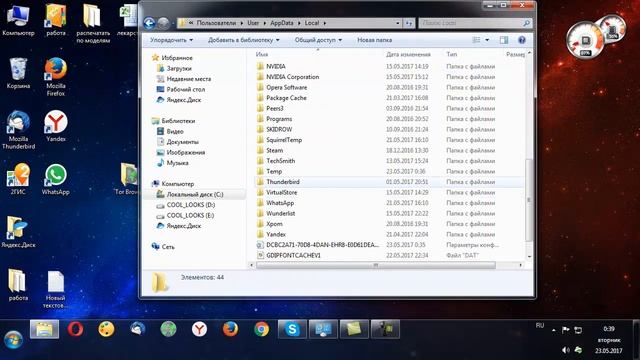
Task: Open Opera from the taskbar
Action: (76, 329)
